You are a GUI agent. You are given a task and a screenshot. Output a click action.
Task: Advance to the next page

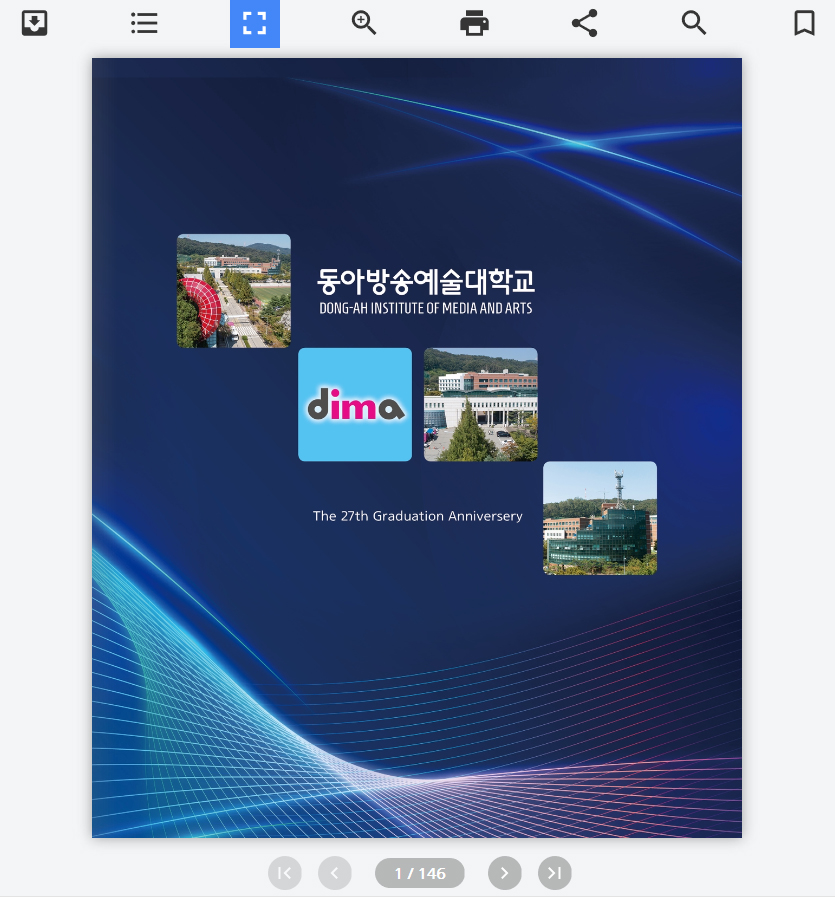coord(505,873)
